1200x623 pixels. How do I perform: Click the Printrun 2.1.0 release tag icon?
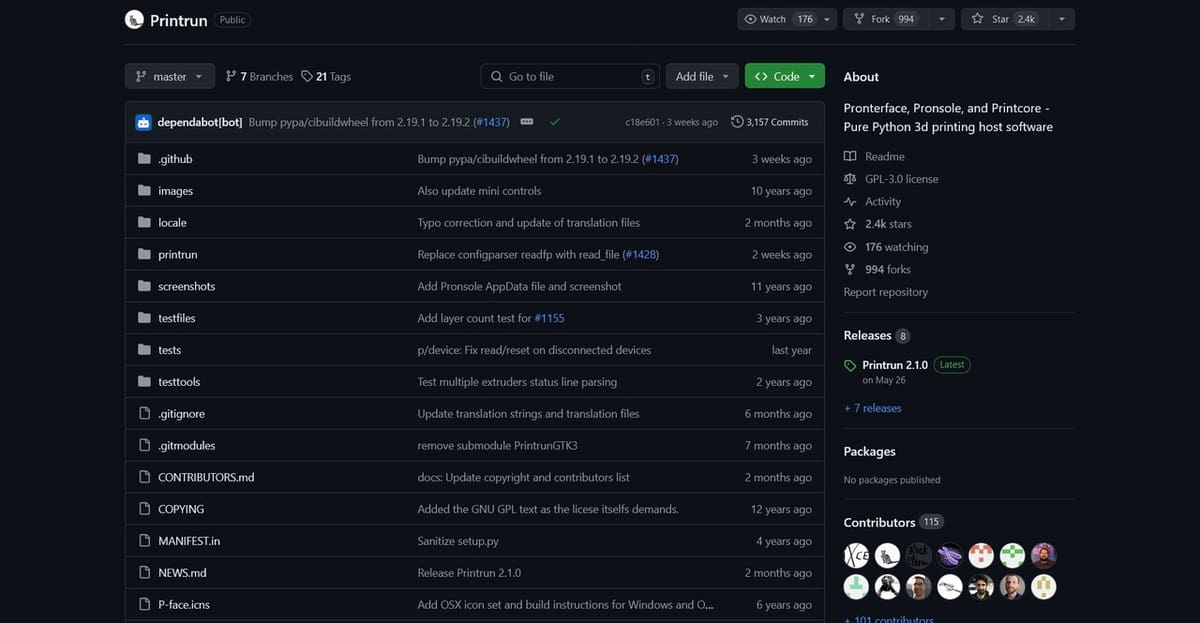click(x=850, y=365)
